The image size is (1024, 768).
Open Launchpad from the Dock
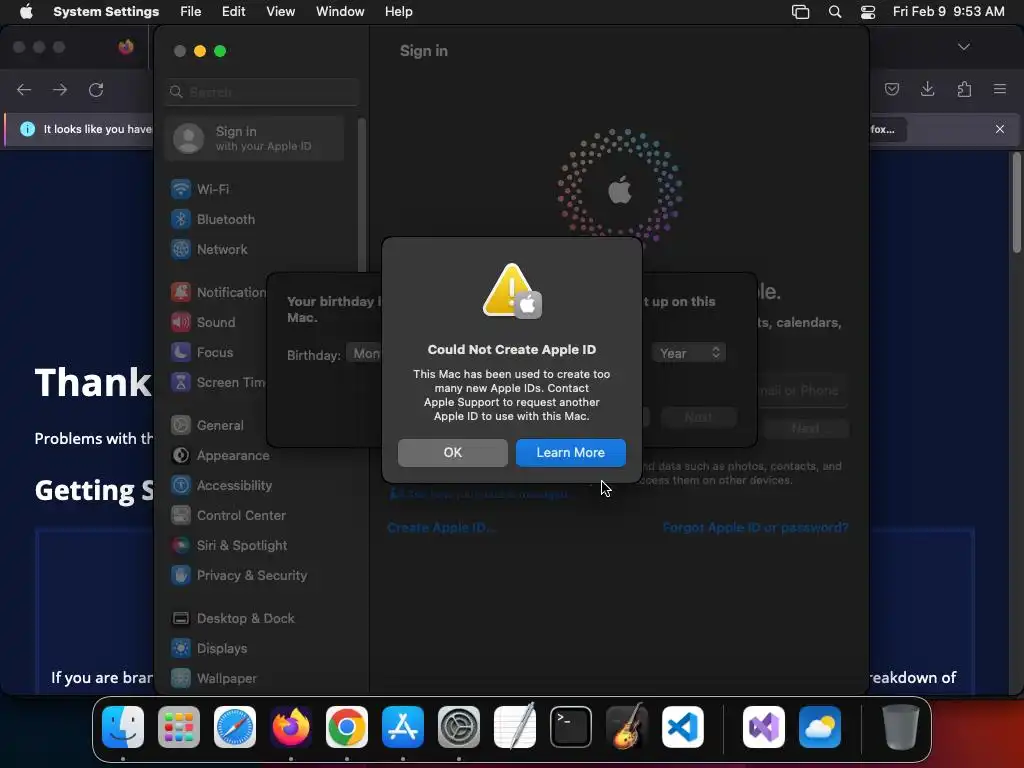179,727
